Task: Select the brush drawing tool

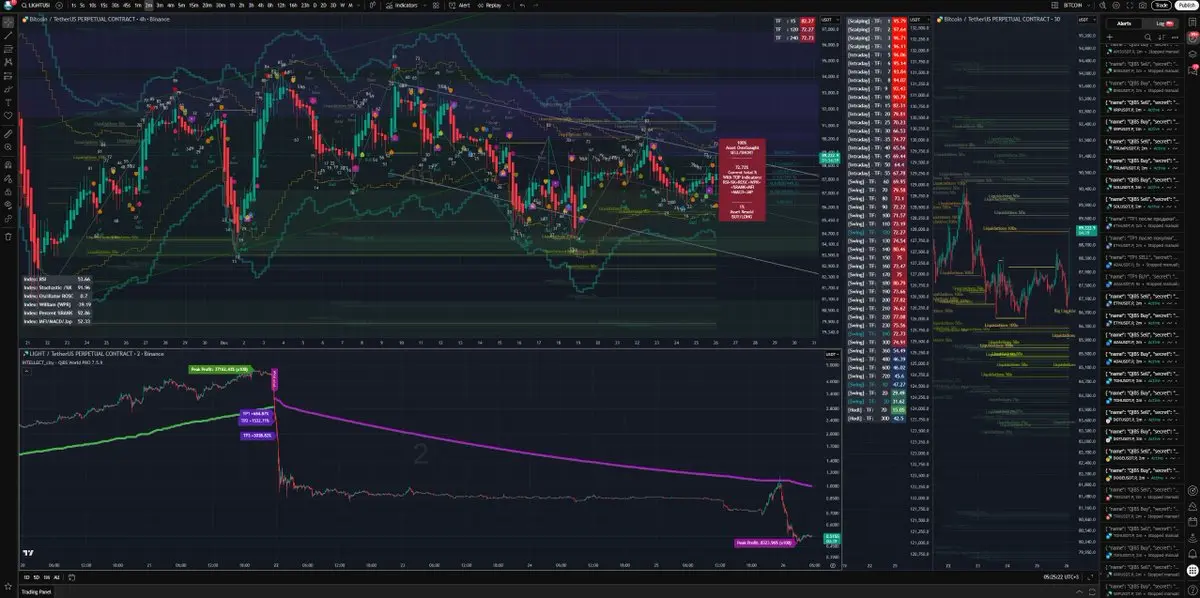Action: [x=8, y=88]
